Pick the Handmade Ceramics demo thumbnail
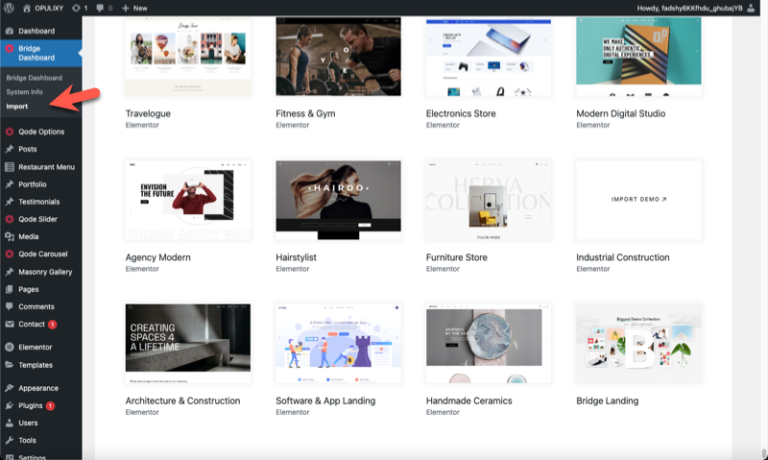This screenshot has height=460, width=768. (488, 343)
